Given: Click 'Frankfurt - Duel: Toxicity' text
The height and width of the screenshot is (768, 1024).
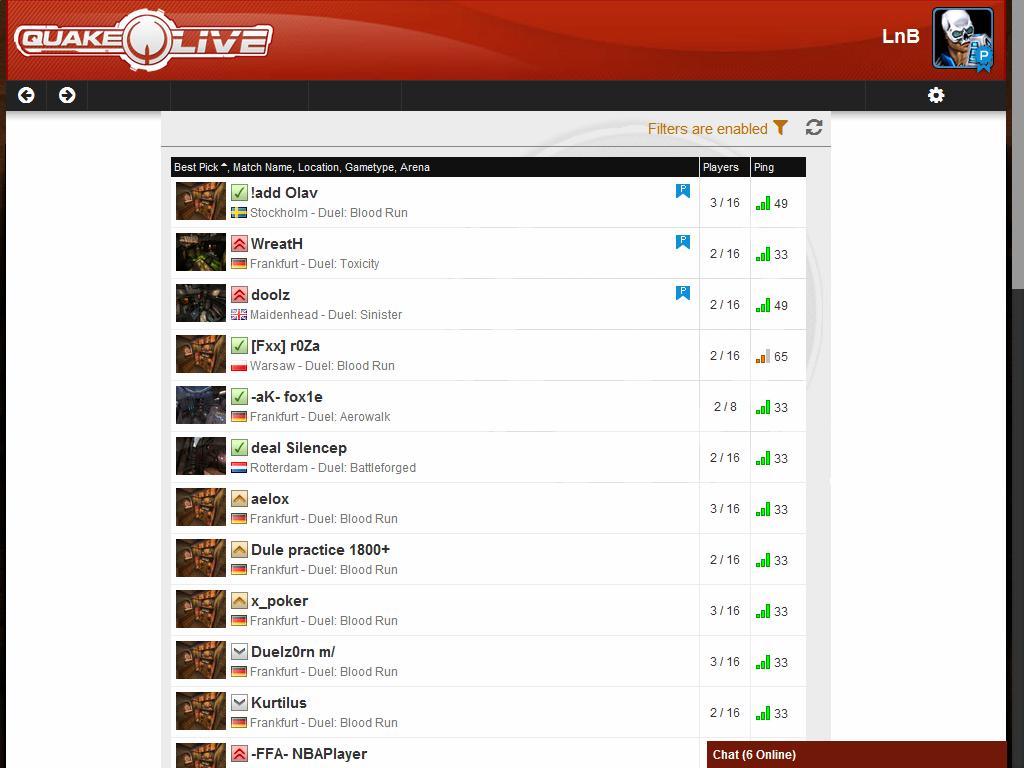Looking at the screenshot, I should click(x=315, y=264).
